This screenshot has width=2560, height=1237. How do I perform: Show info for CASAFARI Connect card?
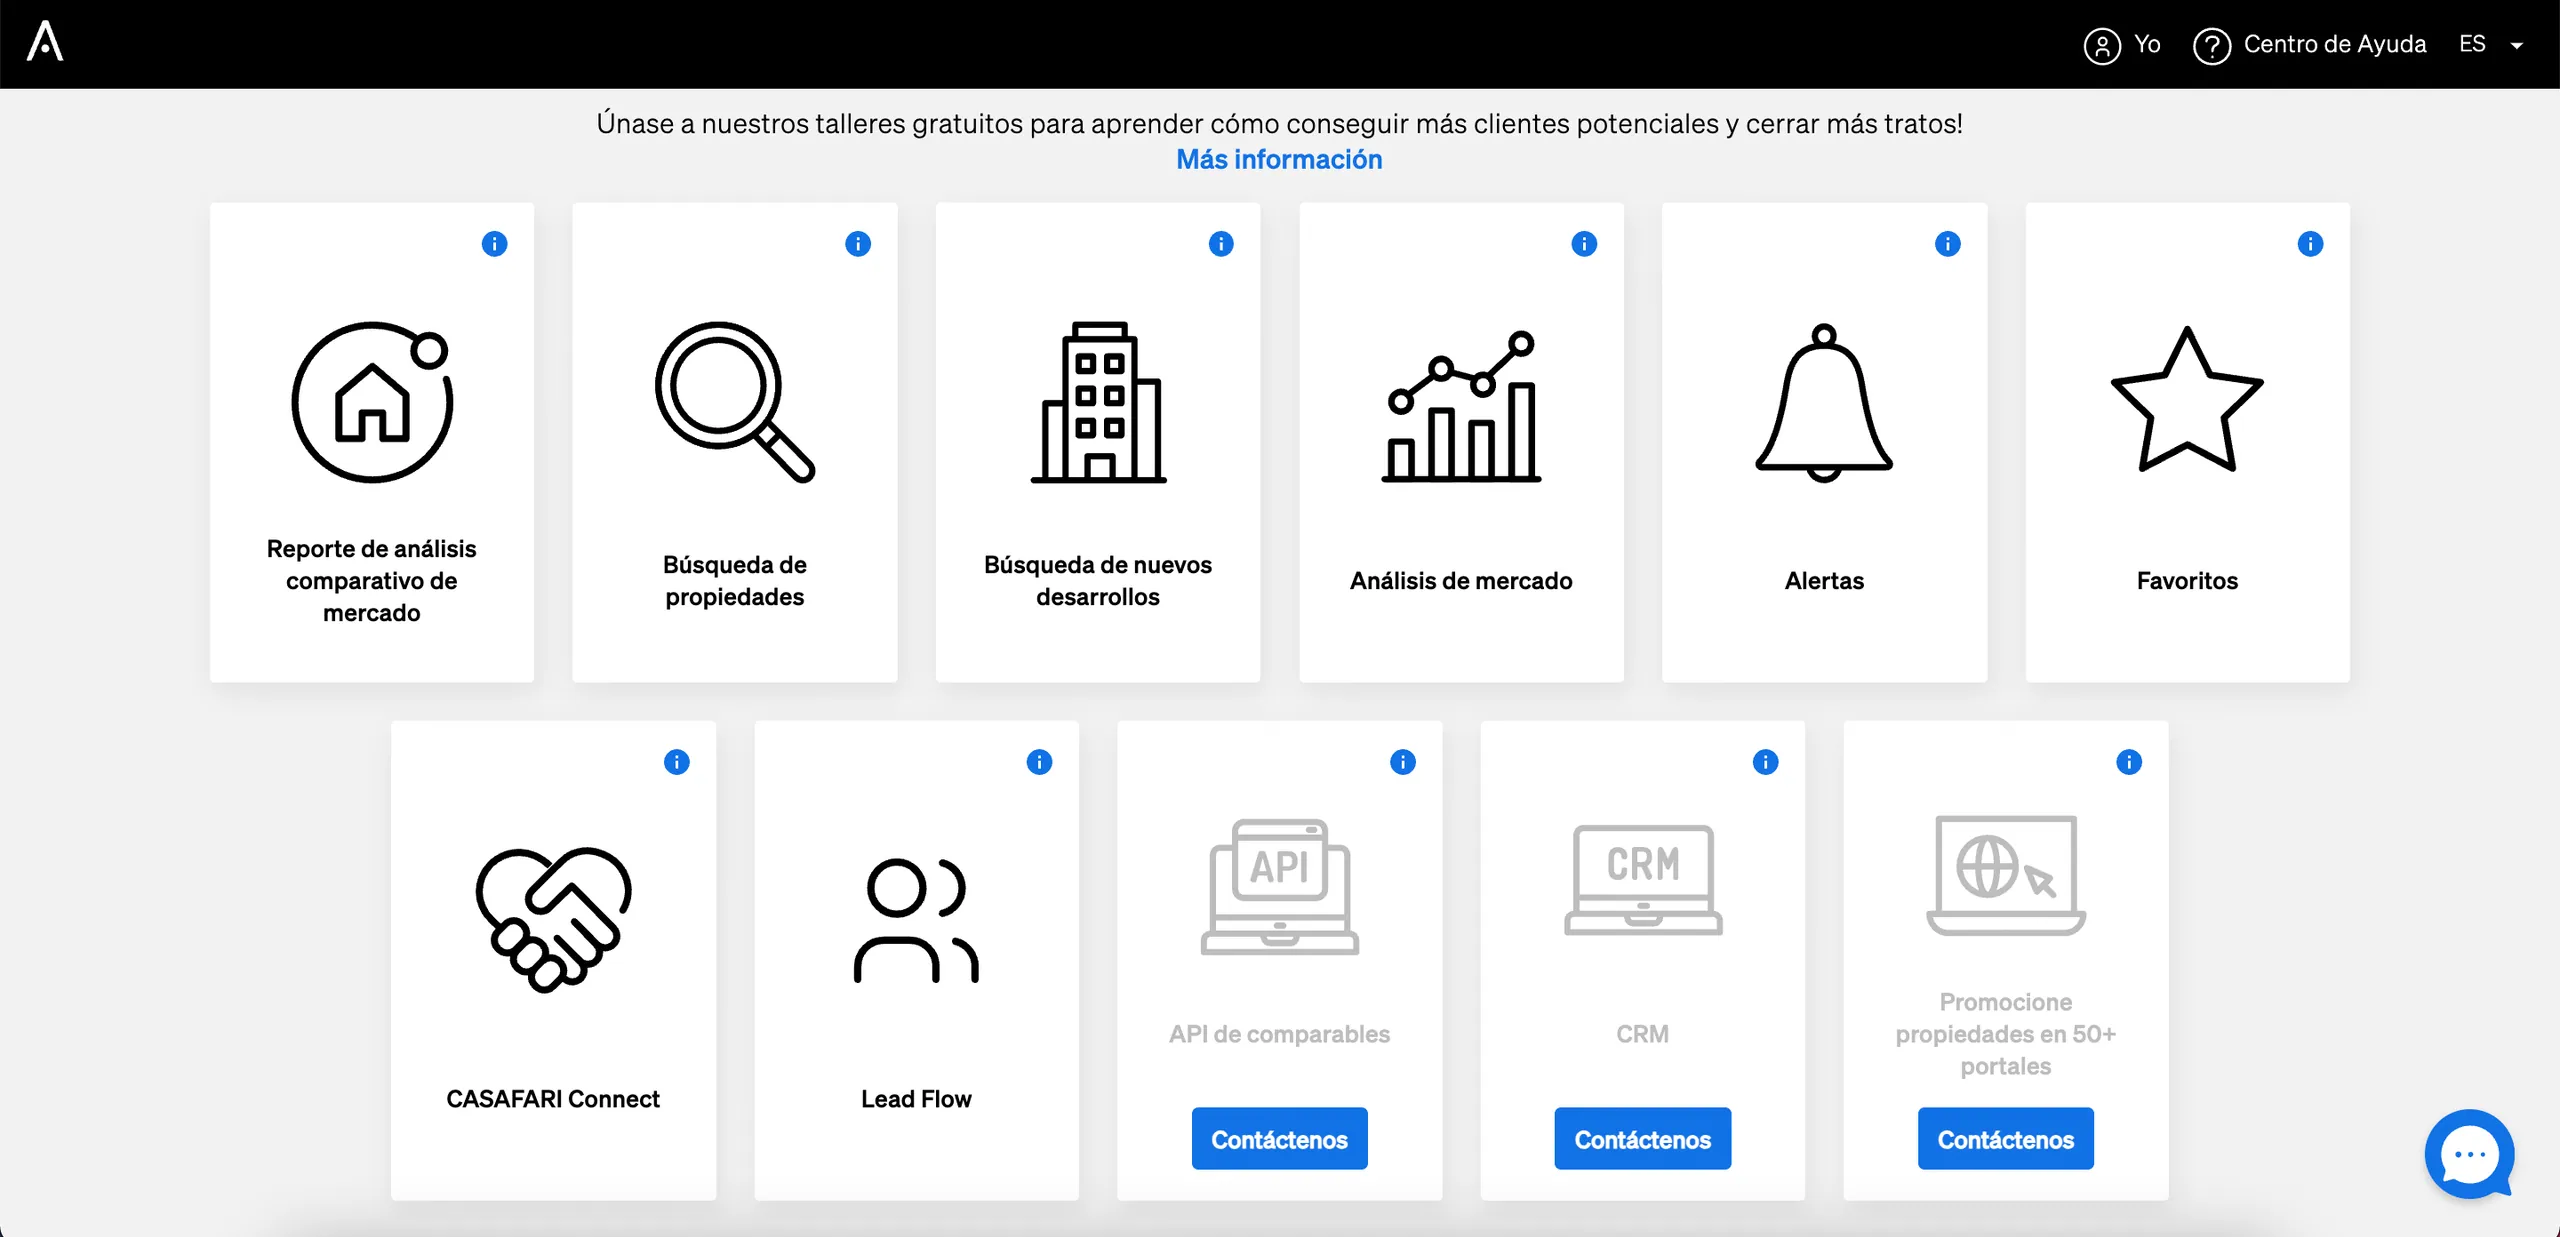coord(676,762)
